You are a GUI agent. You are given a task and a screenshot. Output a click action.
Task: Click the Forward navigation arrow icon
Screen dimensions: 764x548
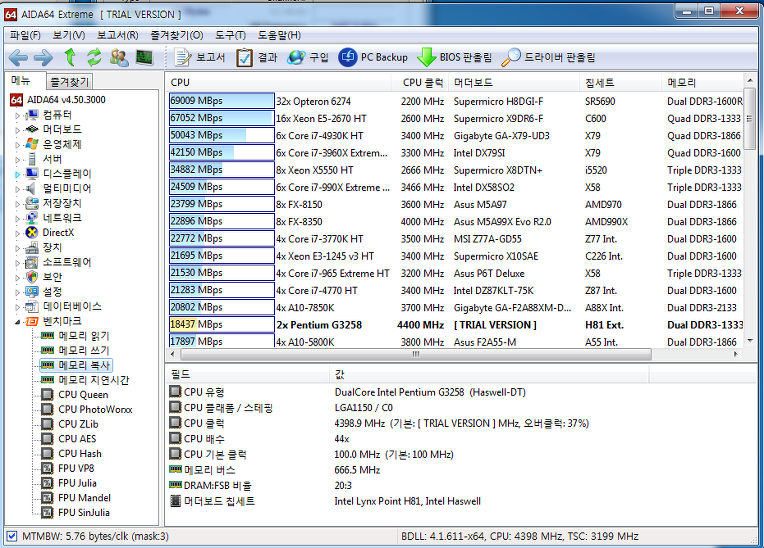coord(43,58)
